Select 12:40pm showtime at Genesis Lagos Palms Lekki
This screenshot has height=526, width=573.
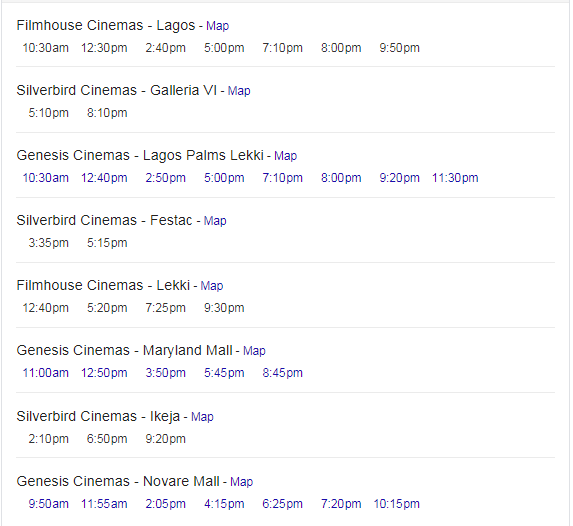click(104, 178)
